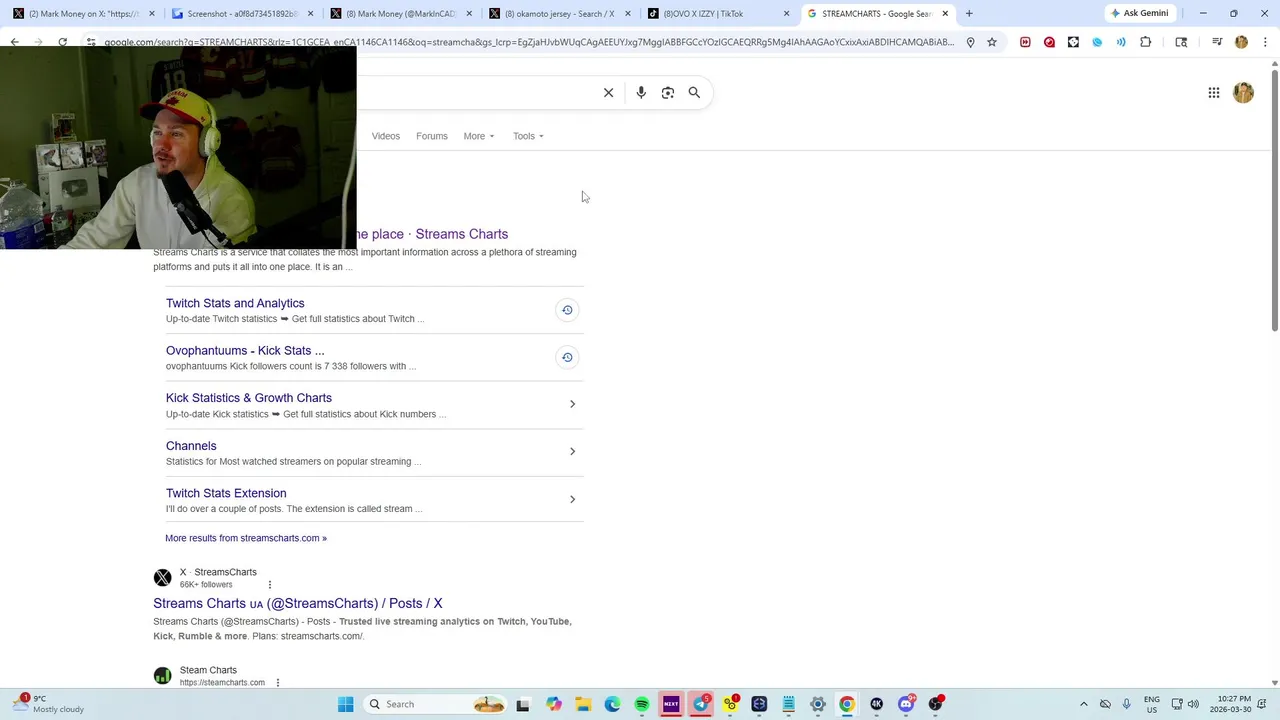Open Streams Charts (@StreamsCharts) / Posts / X
The image size is (1280, 720).
point(298,604)
